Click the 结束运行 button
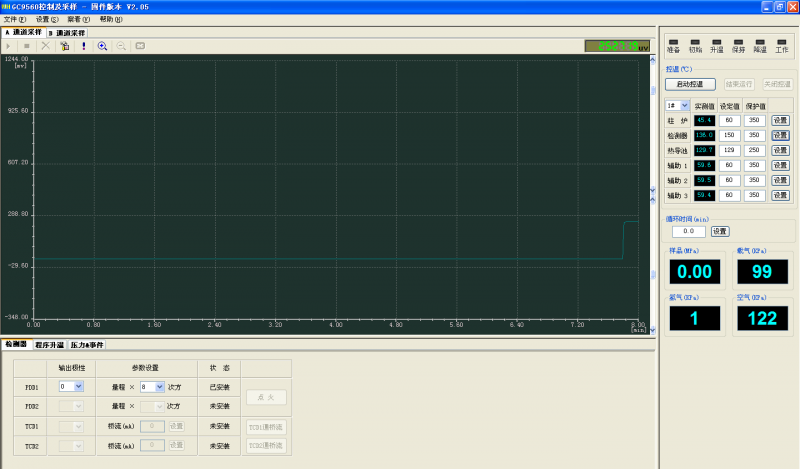This screenshot has width=800, height=469. pos(739,84)
